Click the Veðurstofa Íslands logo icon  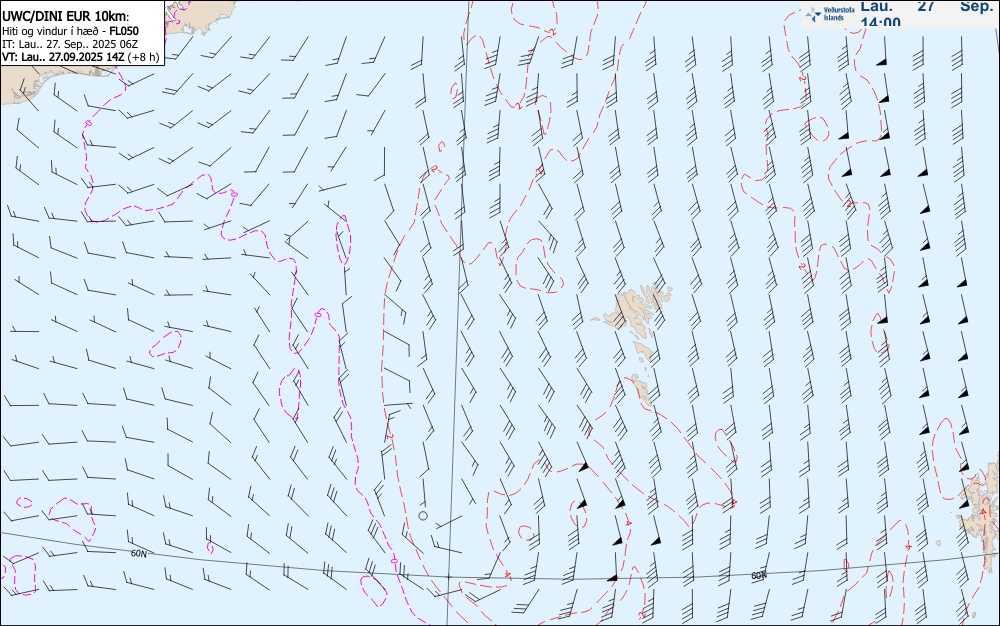click(813, 14)
